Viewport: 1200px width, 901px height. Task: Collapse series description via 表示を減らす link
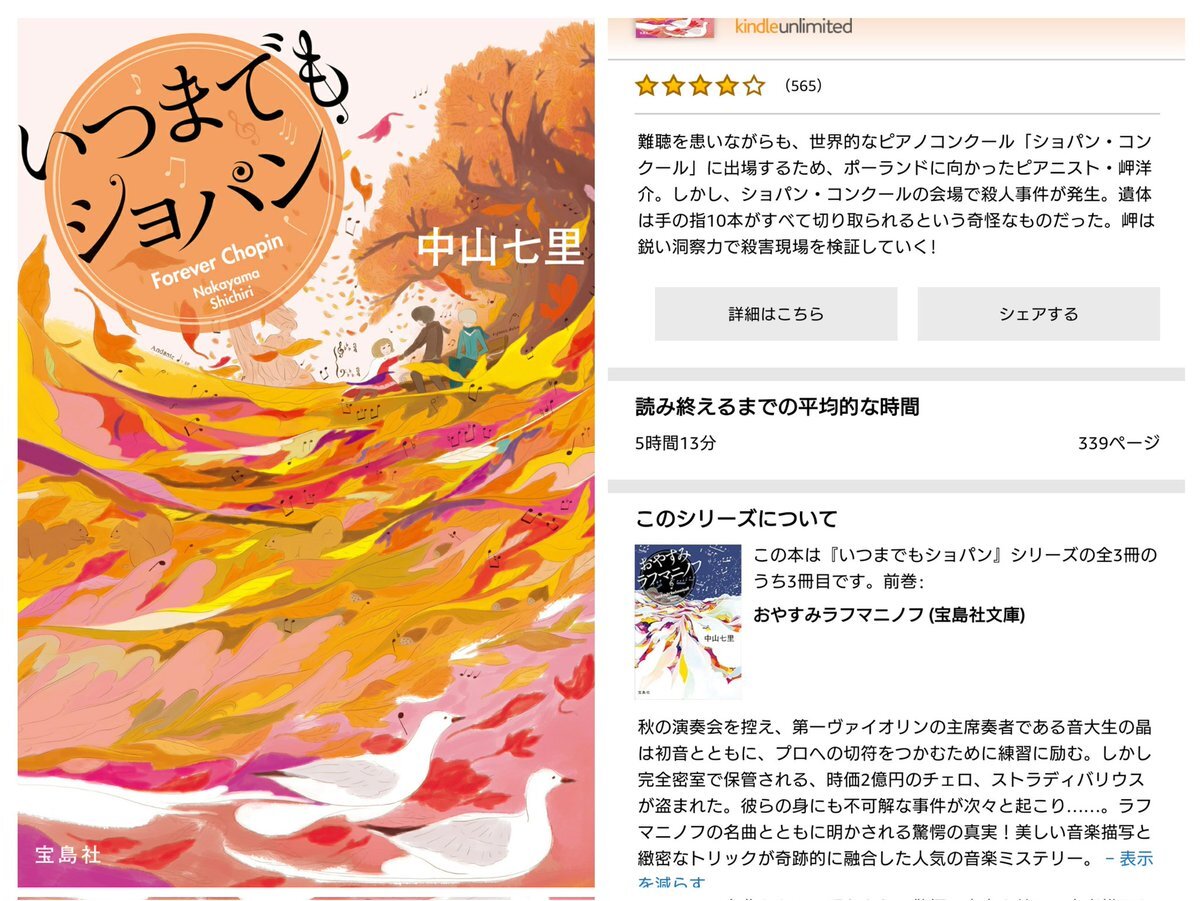tap(1128, 869)
